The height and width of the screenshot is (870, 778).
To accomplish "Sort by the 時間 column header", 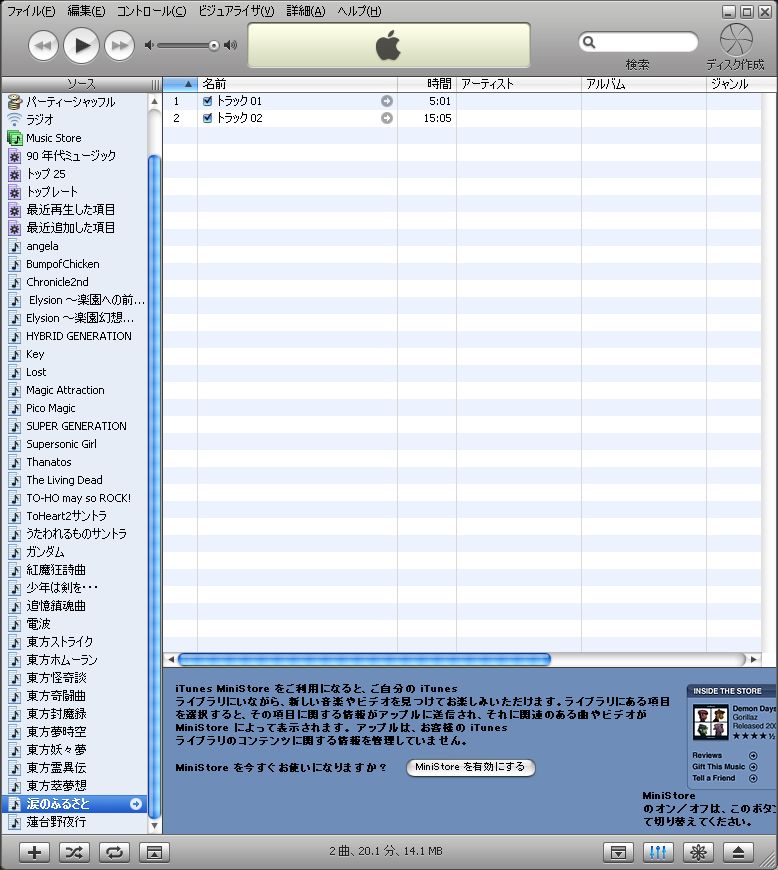I will tap(427, 84).
